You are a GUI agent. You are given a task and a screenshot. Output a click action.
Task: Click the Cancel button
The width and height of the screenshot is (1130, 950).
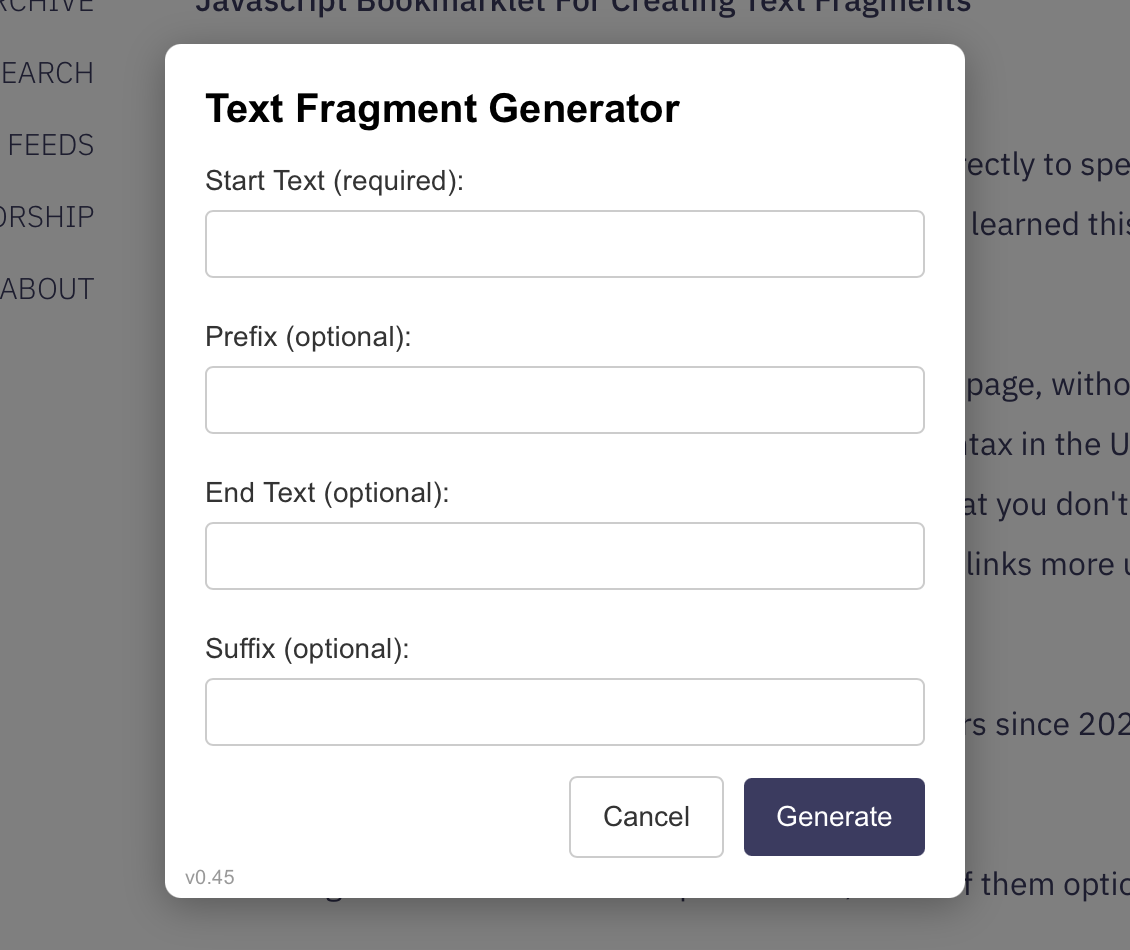[646, 816]
